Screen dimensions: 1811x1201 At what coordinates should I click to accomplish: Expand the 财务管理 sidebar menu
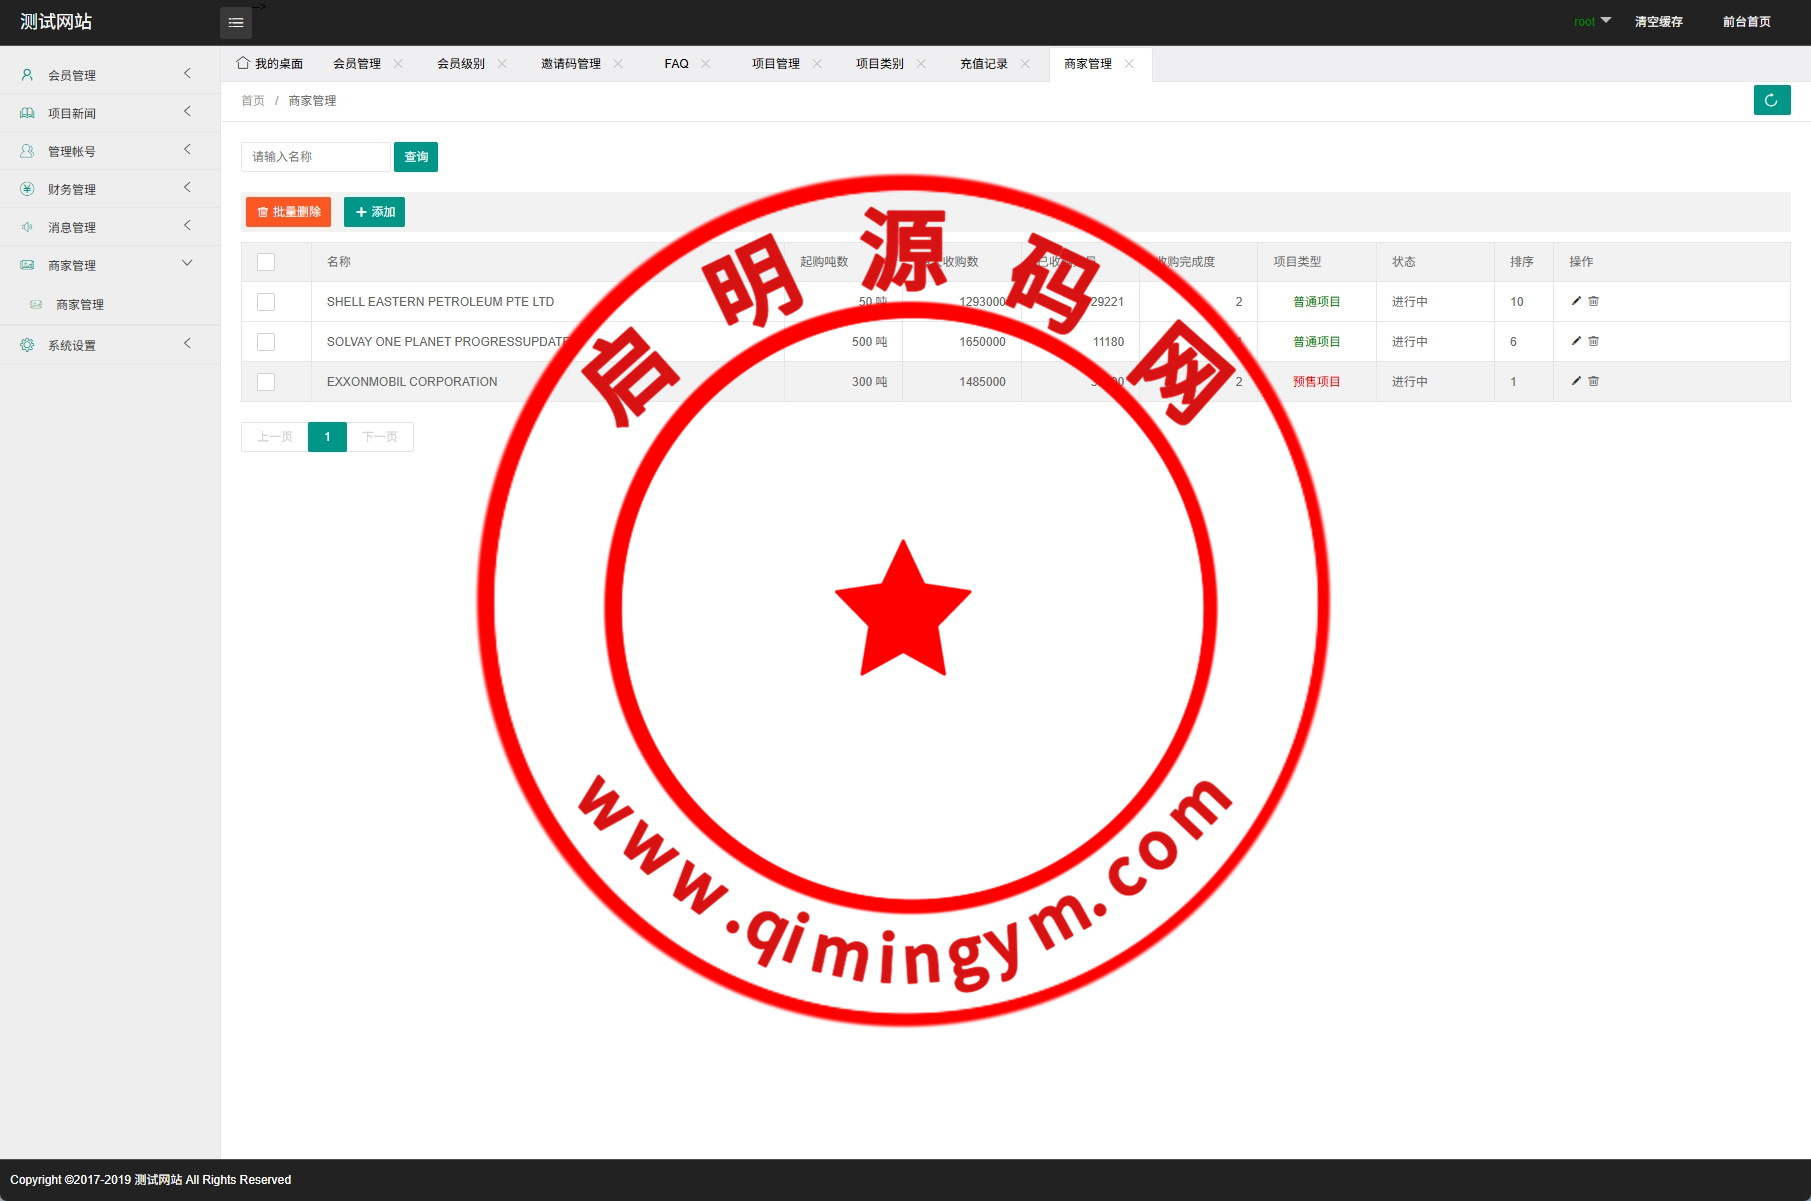click(x=105, y=189)
